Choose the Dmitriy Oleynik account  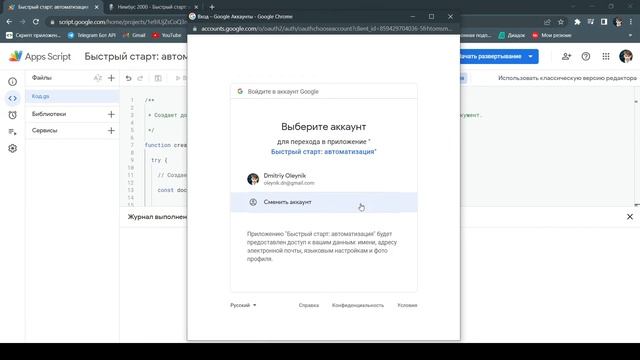[324, 179]
